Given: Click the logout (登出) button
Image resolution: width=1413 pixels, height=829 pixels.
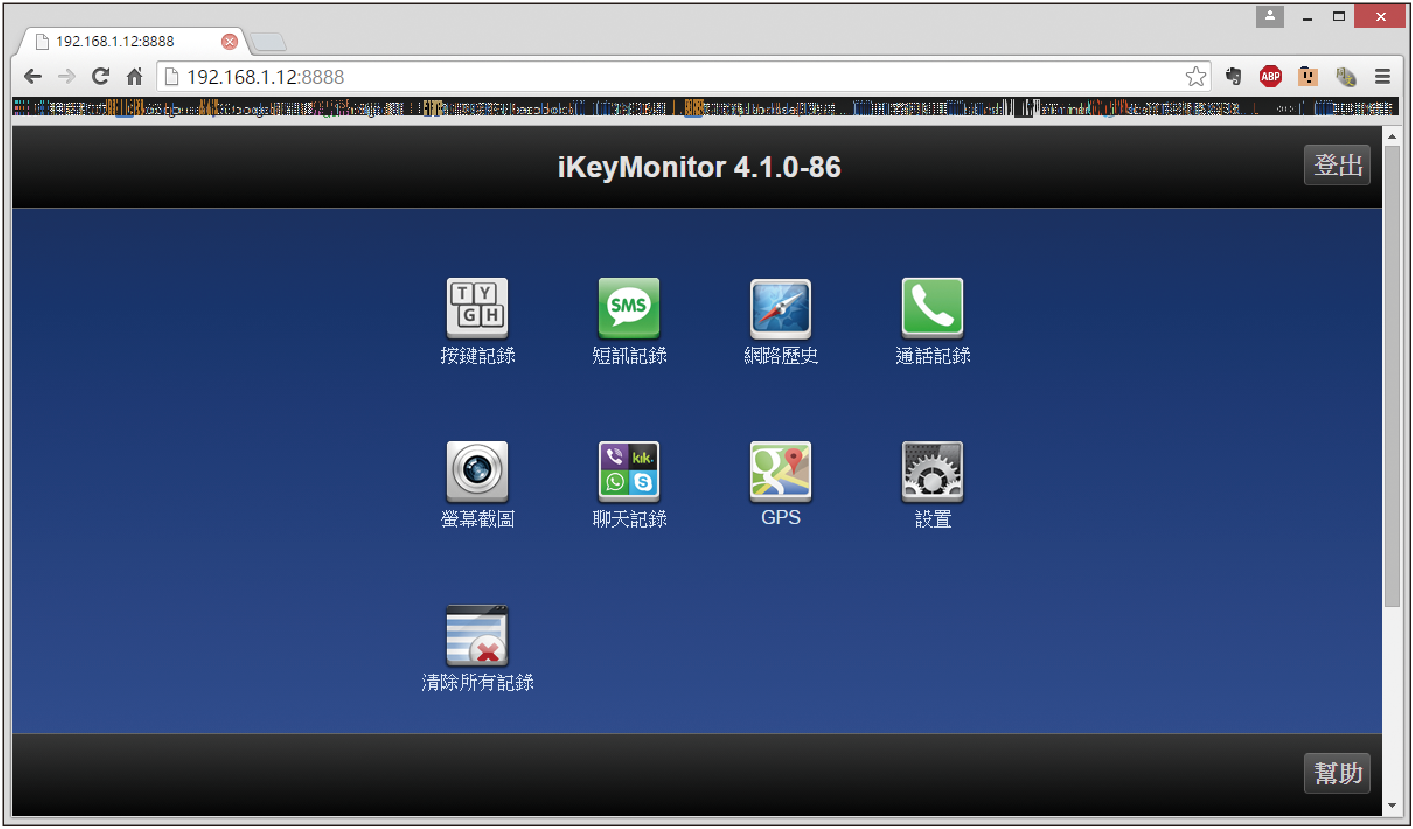Looking at the screenshot, I should click(x=1337, y=166).
